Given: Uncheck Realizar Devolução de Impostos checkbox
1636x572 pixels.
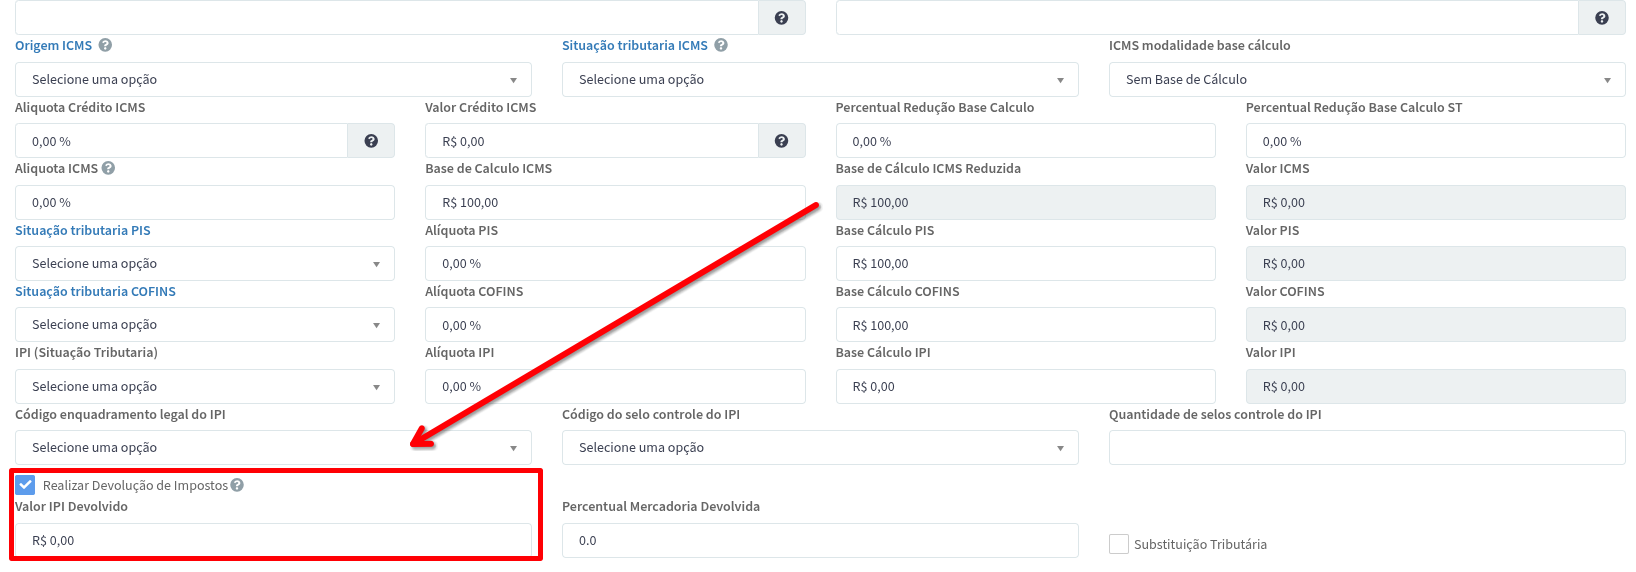Looking at the screenshot, I should [x=25, y=485].
